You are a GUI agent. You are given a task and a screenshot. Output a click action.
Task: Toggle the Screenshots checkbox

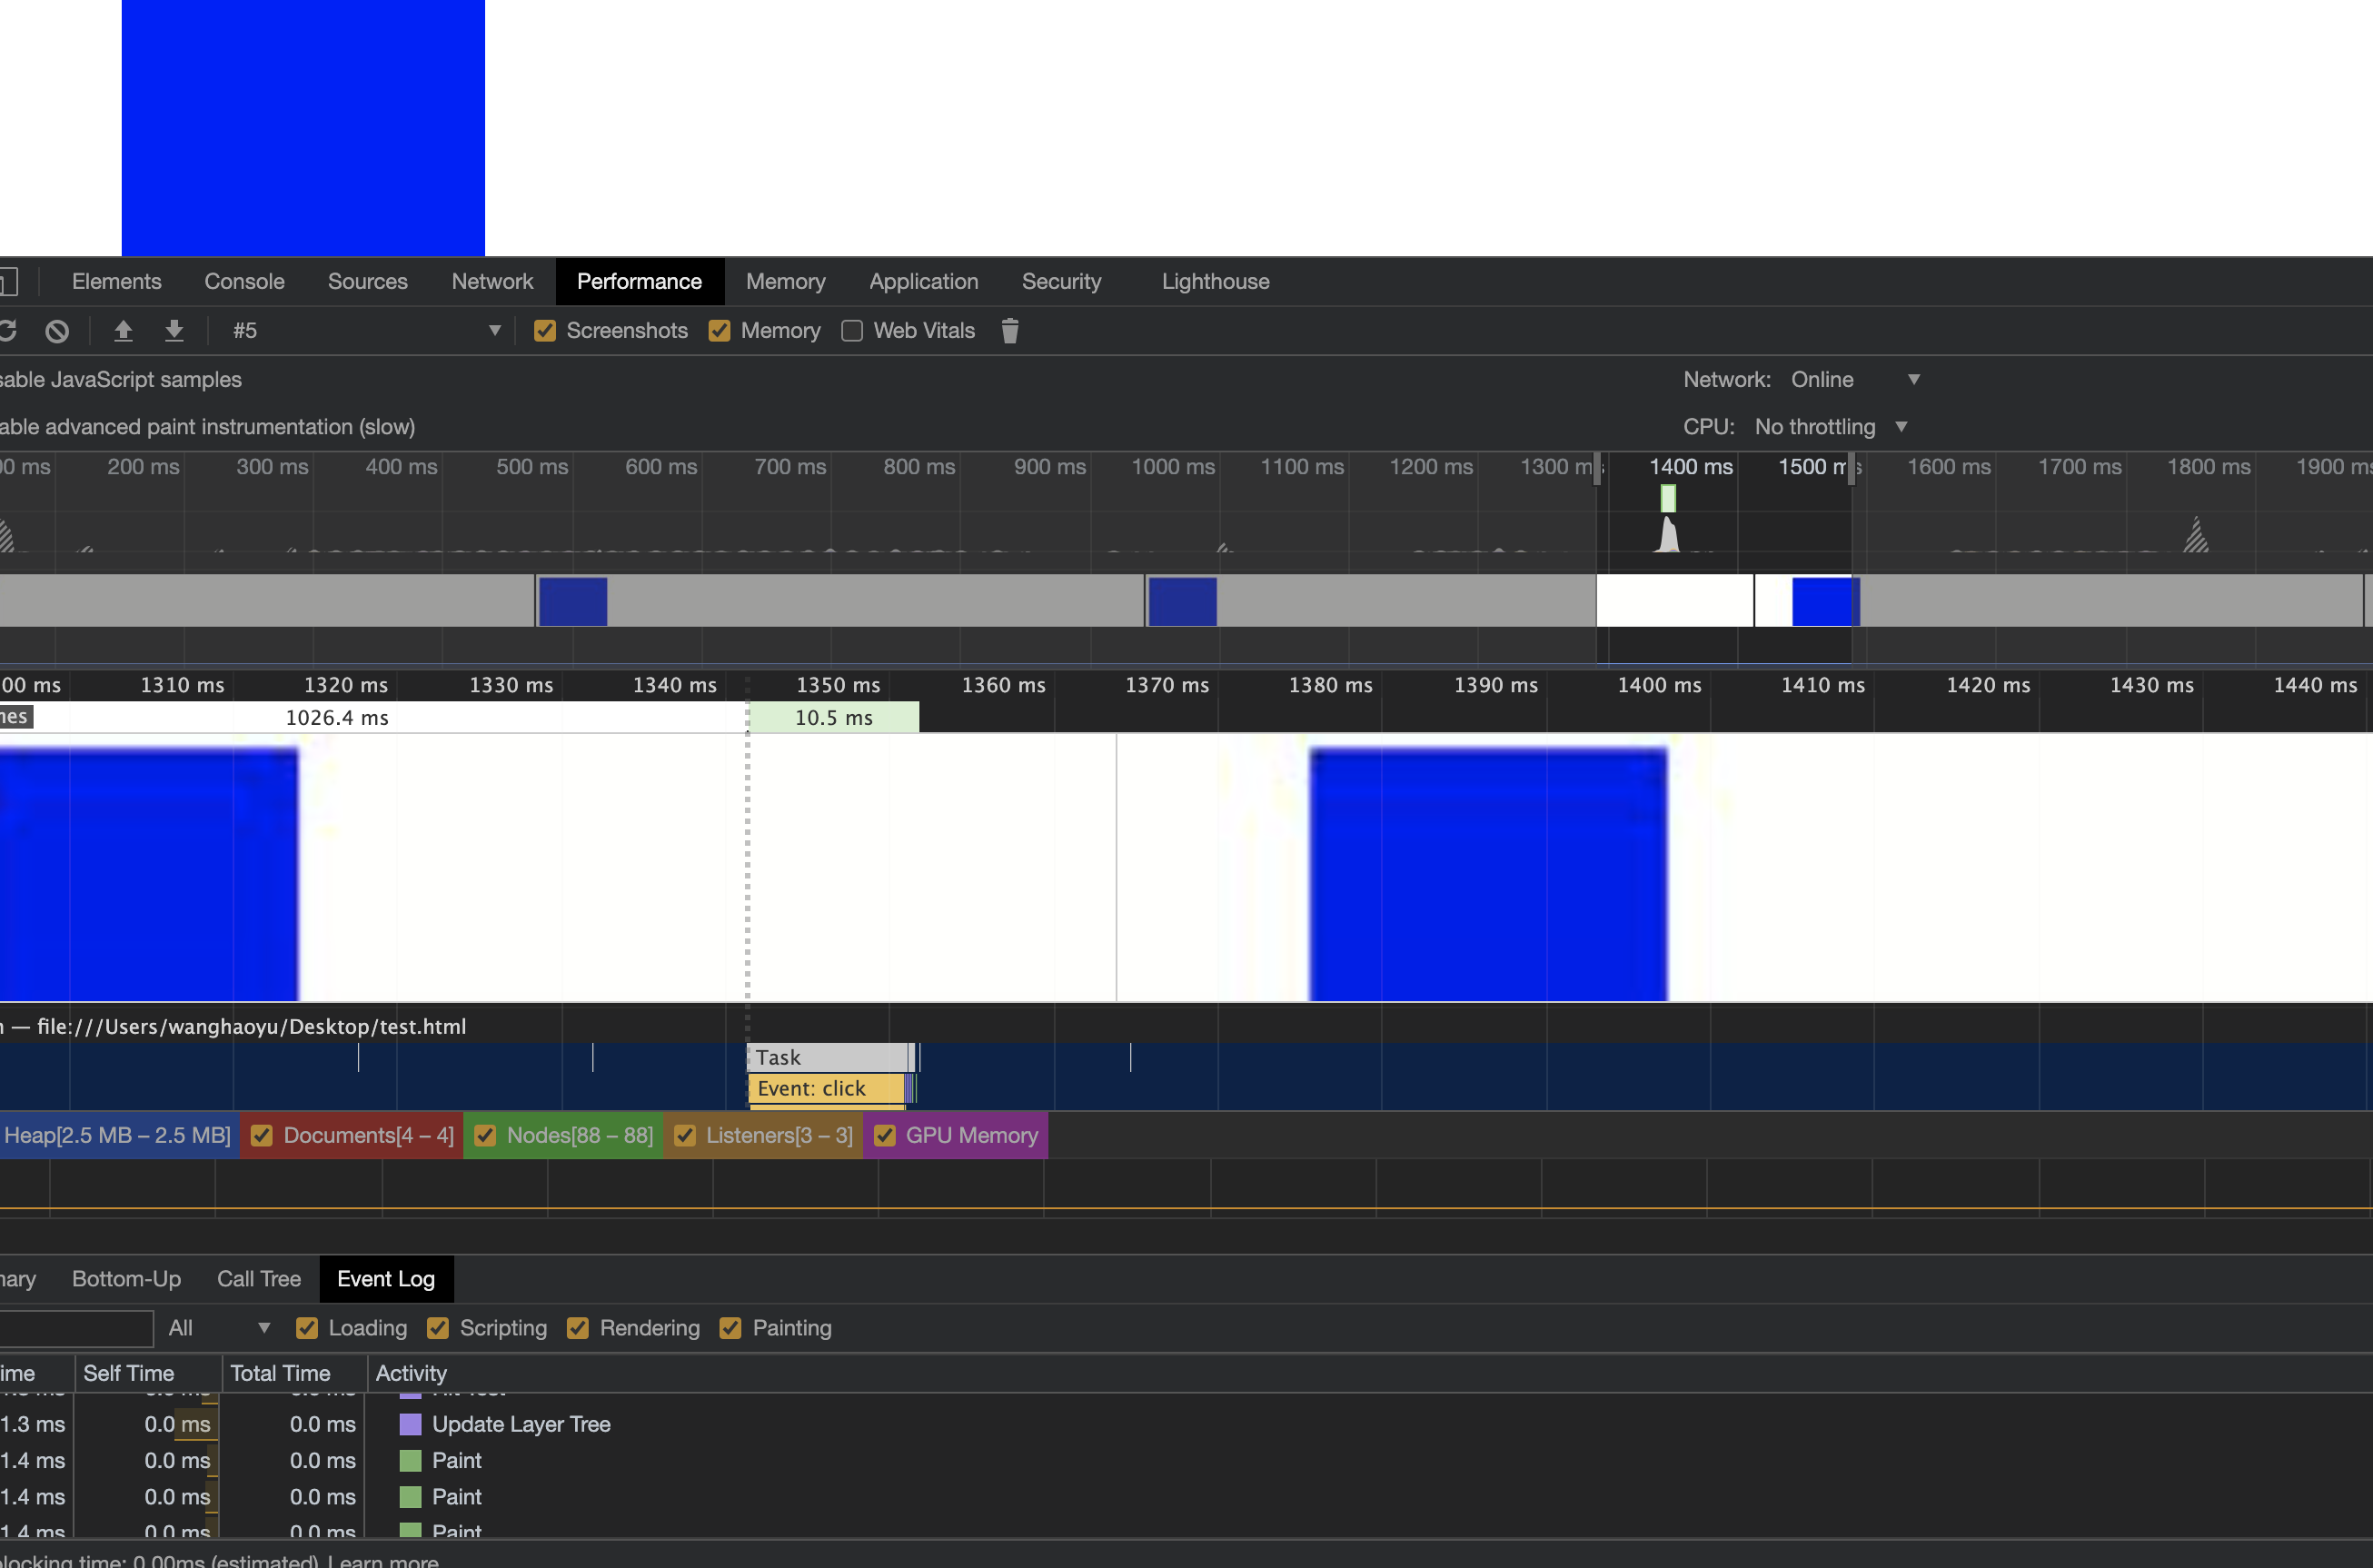[545, 331]
